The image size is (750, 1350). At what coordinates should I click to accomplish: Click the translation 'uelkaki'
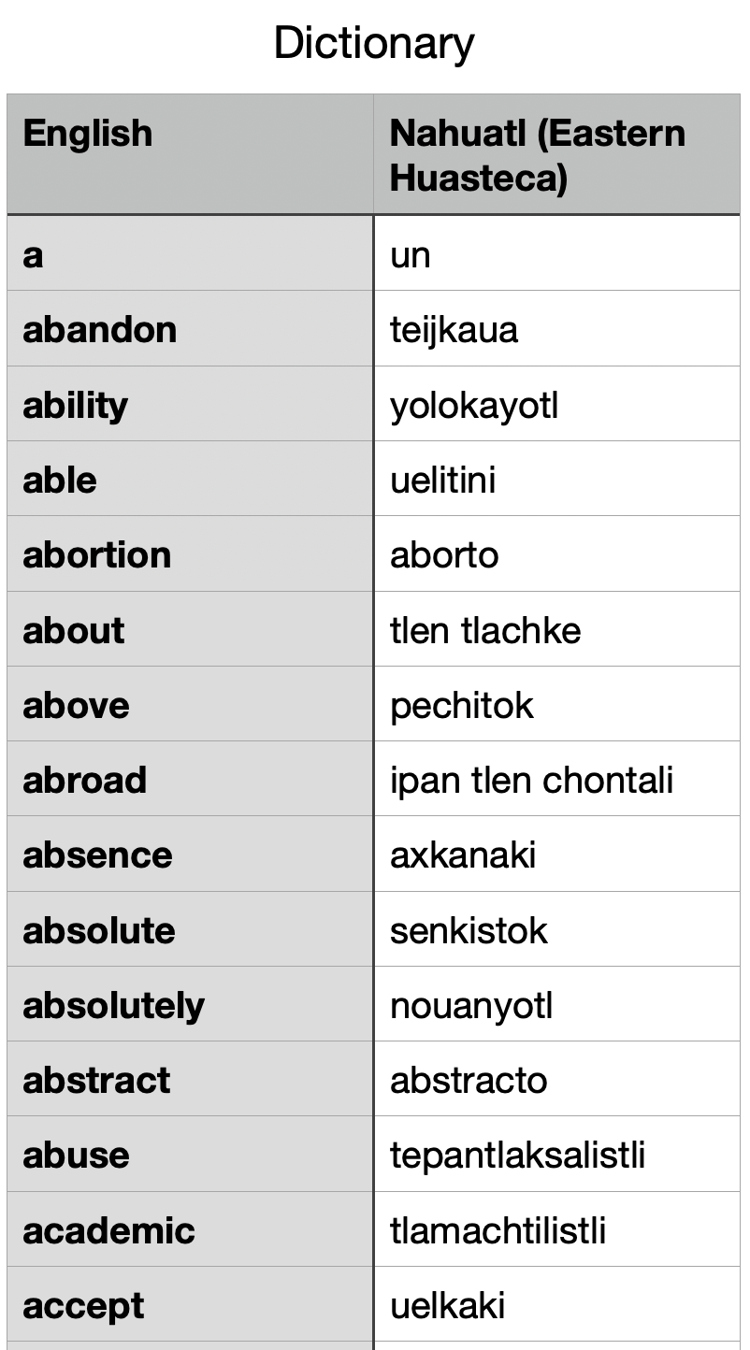click(x=448, y=1305)
